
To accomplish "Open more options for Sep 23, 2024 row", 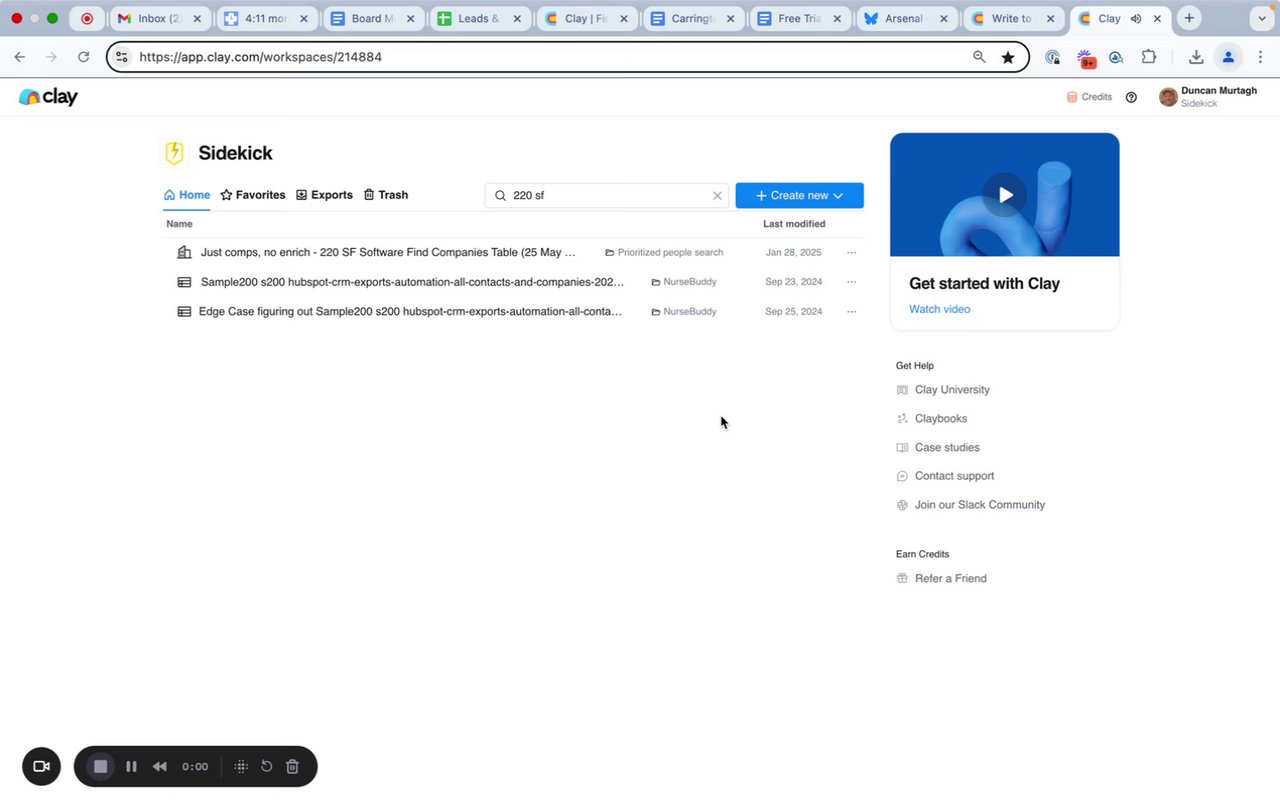I will (x=852, y=282).
